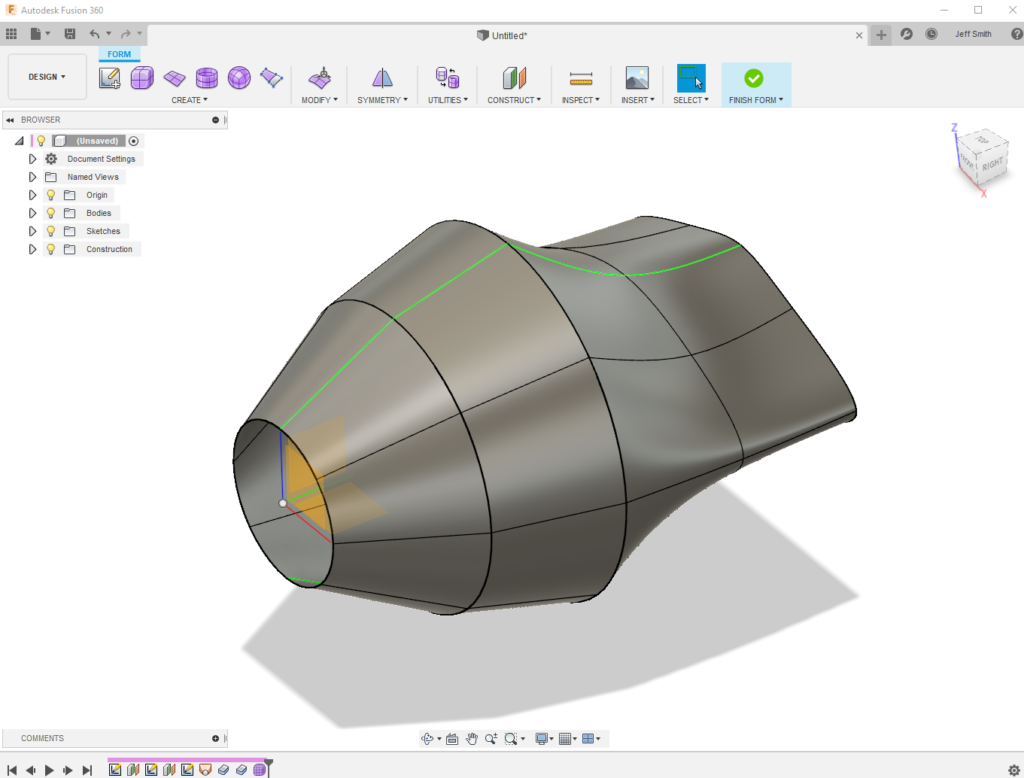
Task: Open the Jeff Smith account menu
Action: click(973, 34)
